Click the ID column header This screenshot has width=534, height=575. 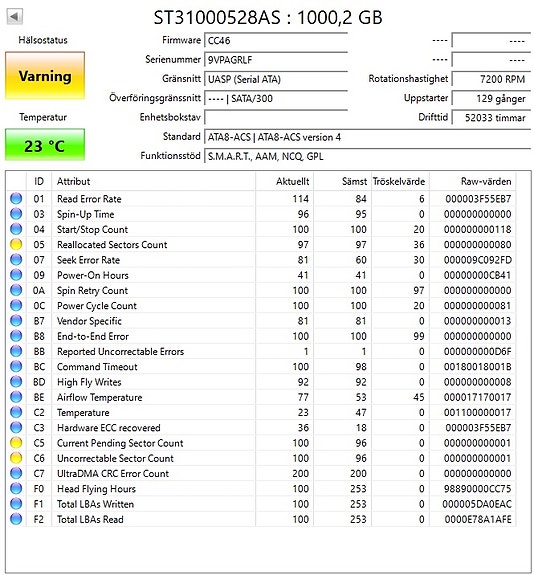(39, 181)
